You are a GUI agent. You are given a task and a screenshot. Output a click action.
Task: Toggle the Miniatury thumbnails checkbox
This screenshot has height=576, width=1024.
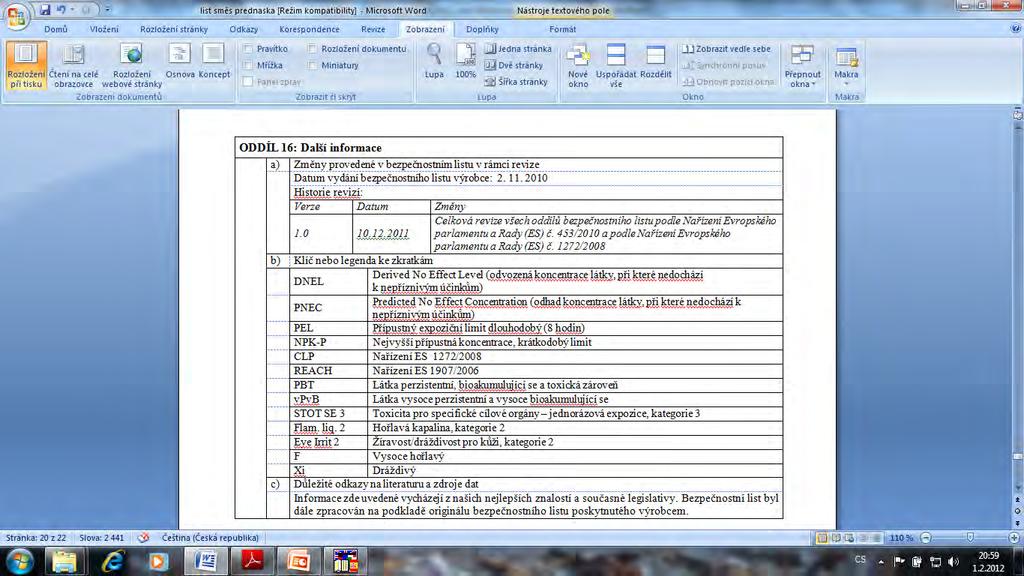[x=313, y=65]
